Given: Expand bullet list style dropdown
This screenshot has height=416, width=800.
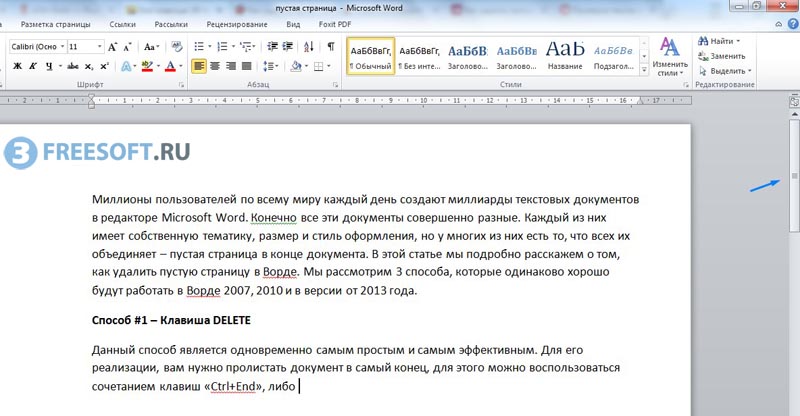Looking at the screenshot, I should coord(210,47).
